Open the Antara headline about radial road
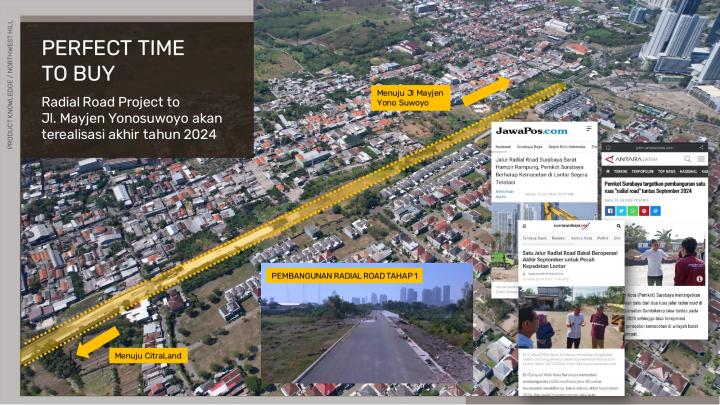This screenshot has height=405, width=720. tap(653, 188)
